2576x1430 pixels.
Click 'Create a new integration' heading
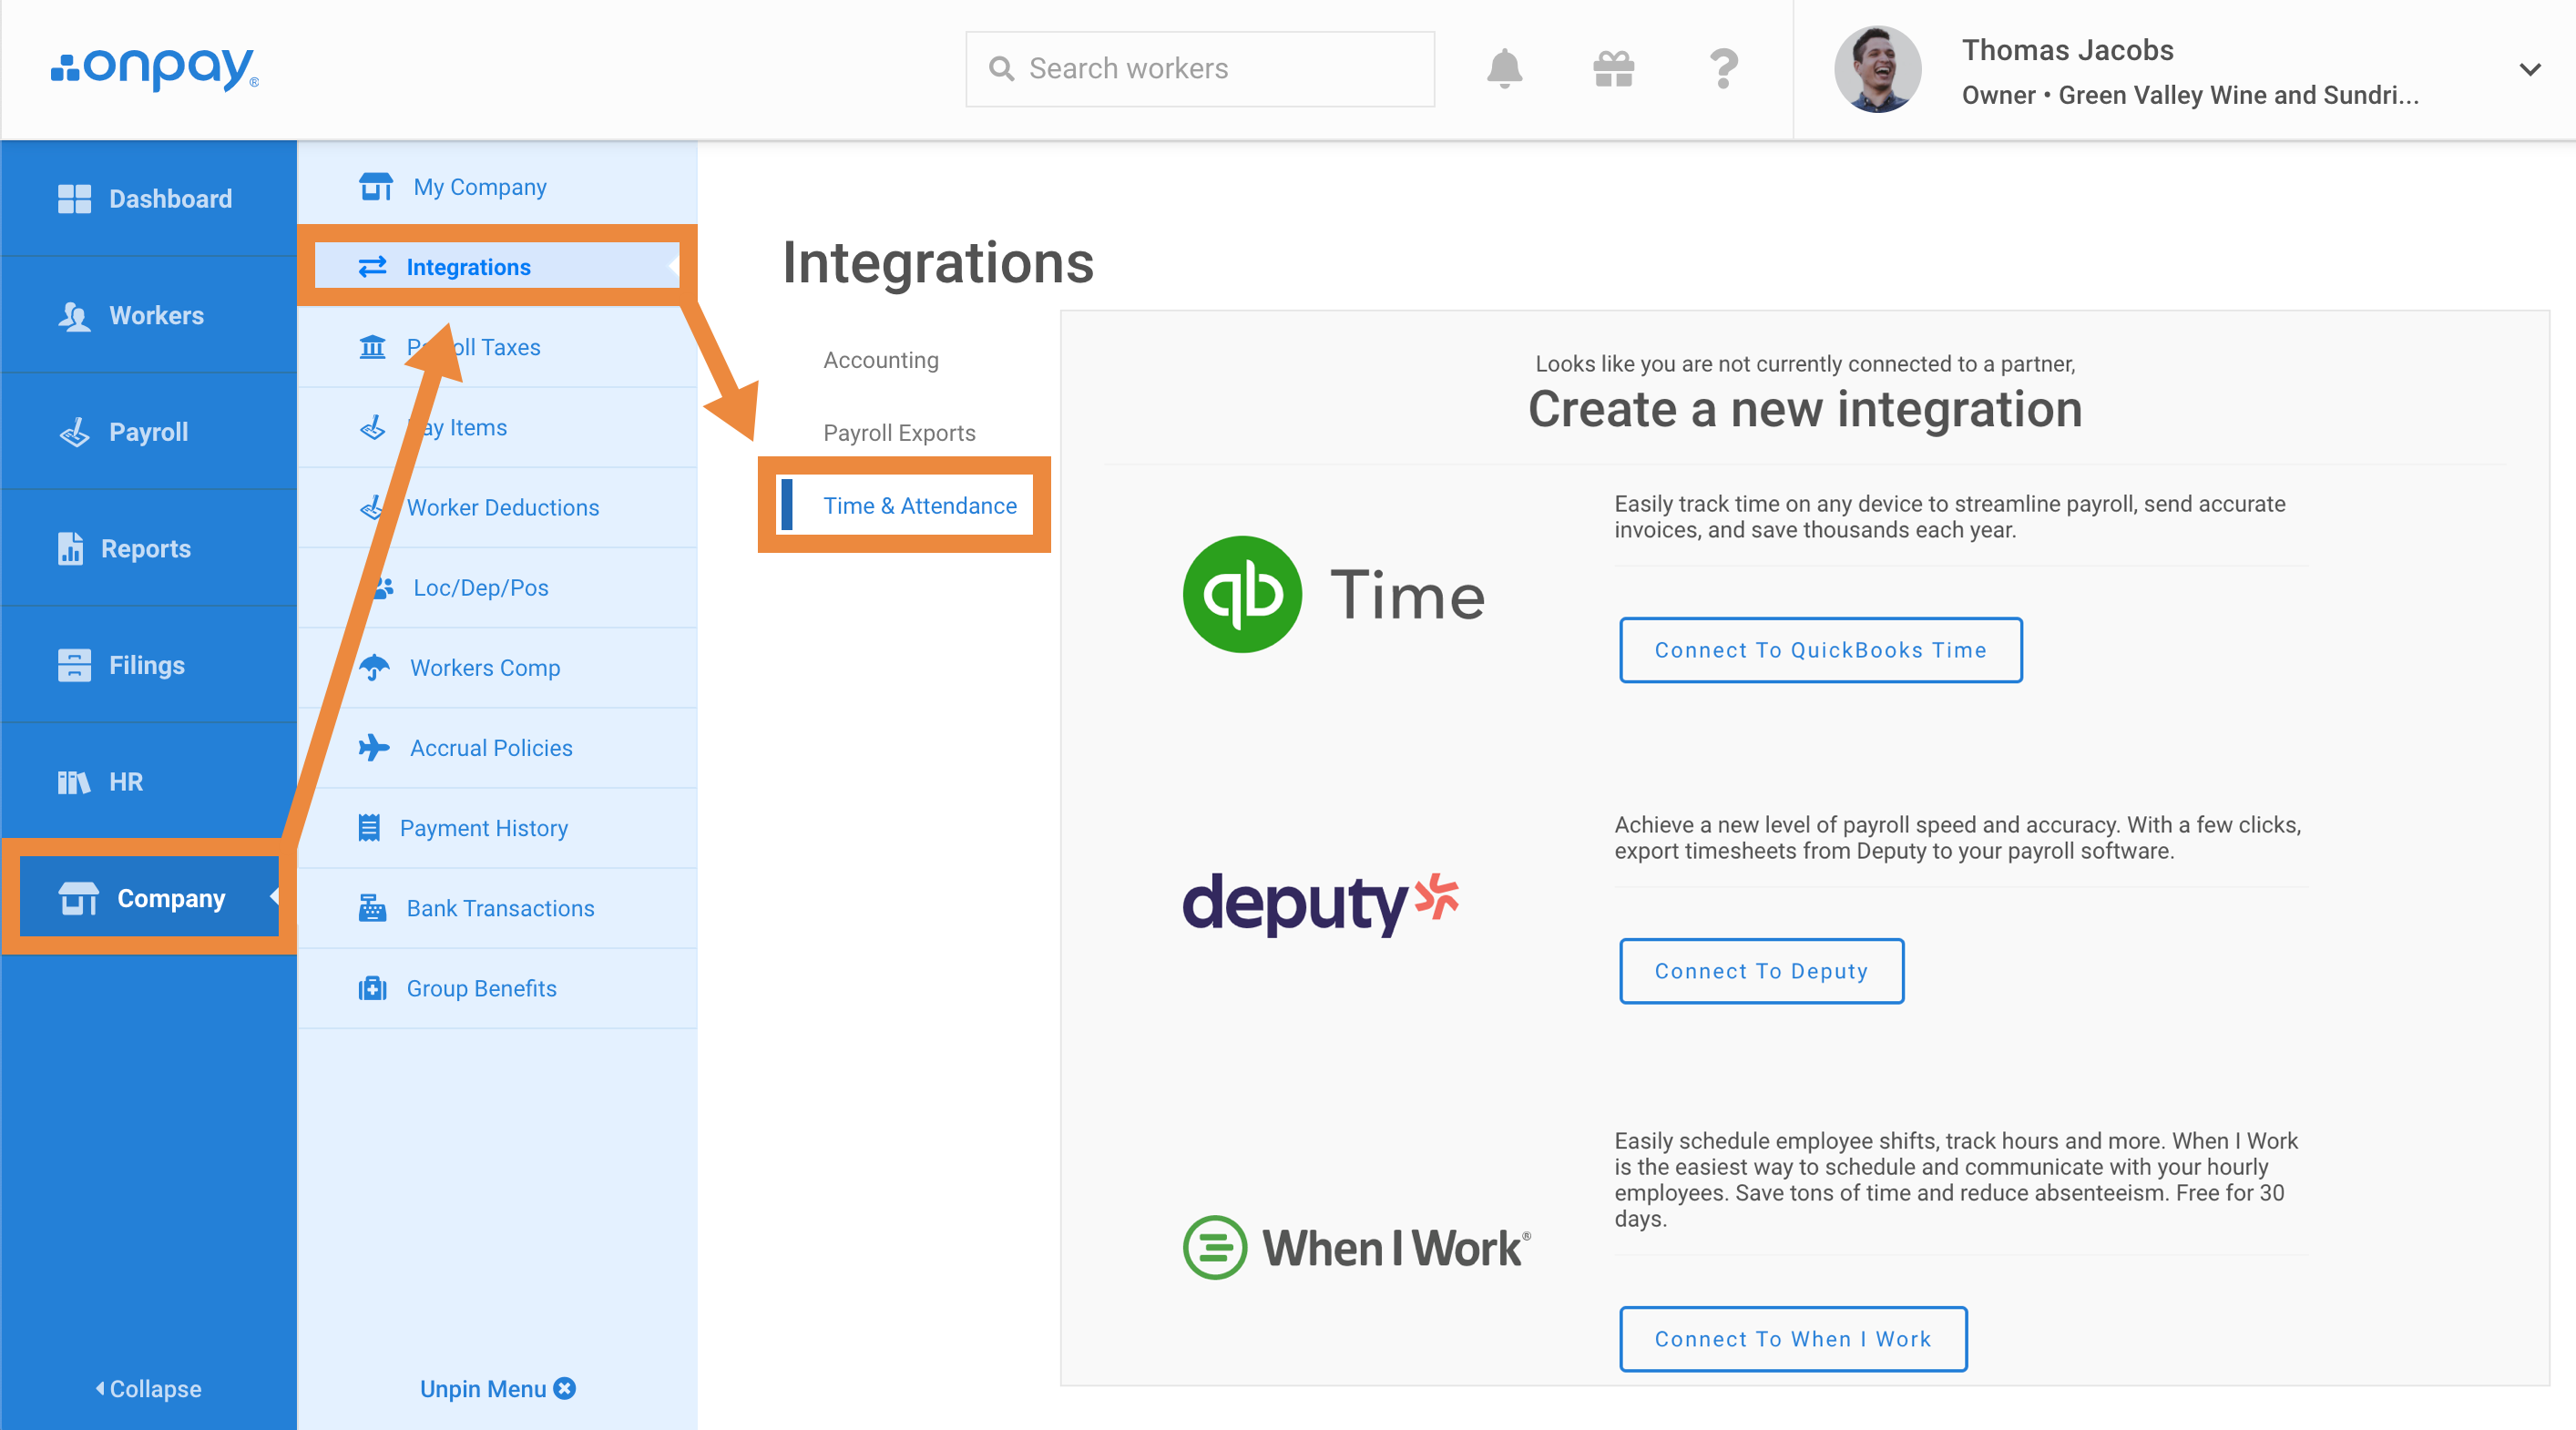pyautogui.click(x=1805, y=409)
